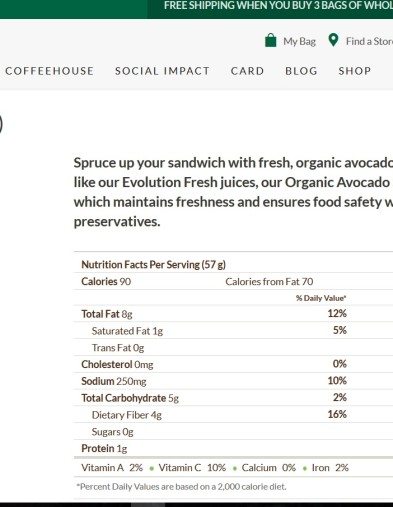Select the Card menu item
Viewport: 393px width, 507px height.
coord(247,71)
